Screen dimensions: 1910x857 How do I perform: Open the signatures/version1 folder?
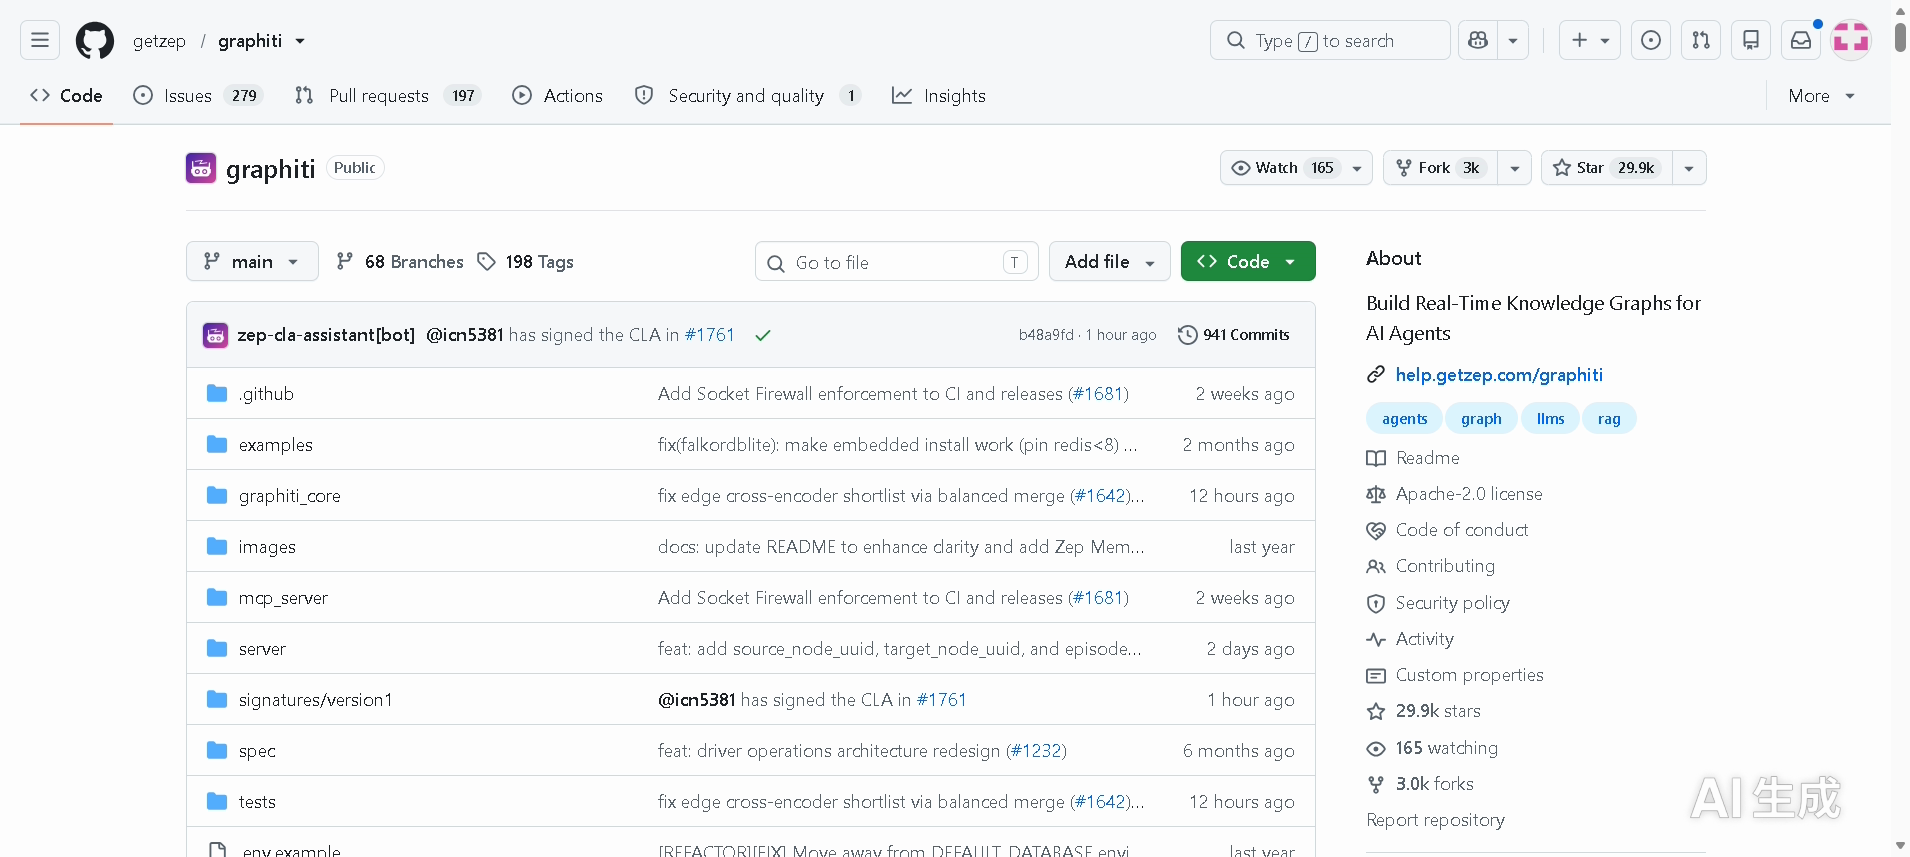(x=315, y=700)
